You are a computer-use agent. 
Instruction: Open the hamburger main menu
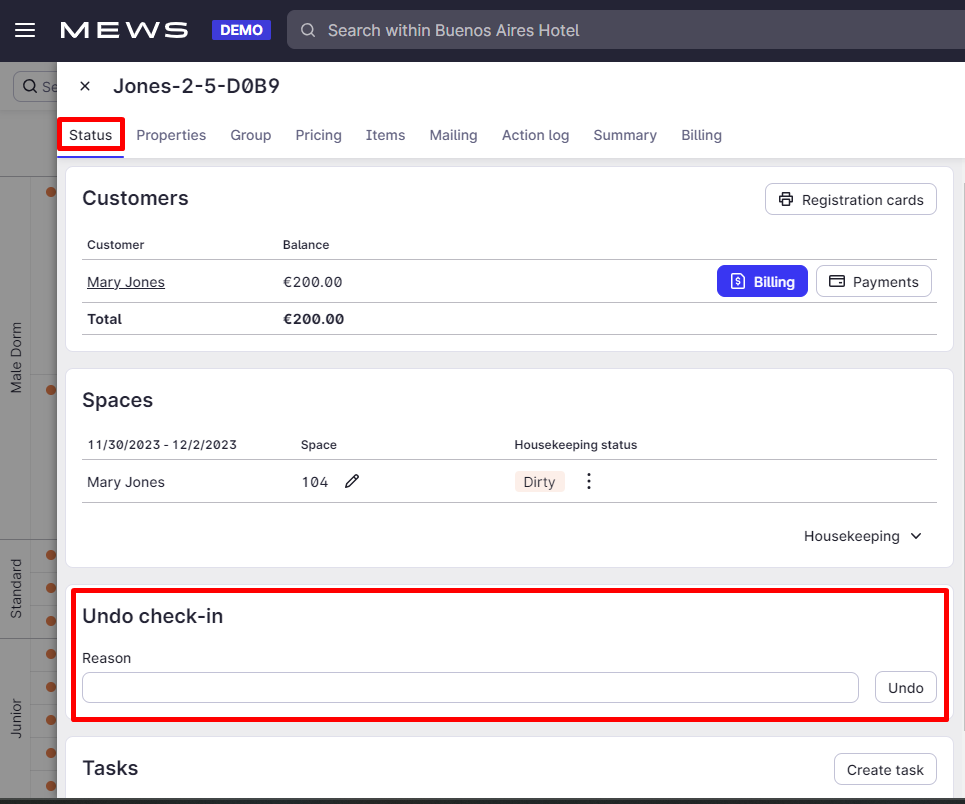click(x=25, y=30)
